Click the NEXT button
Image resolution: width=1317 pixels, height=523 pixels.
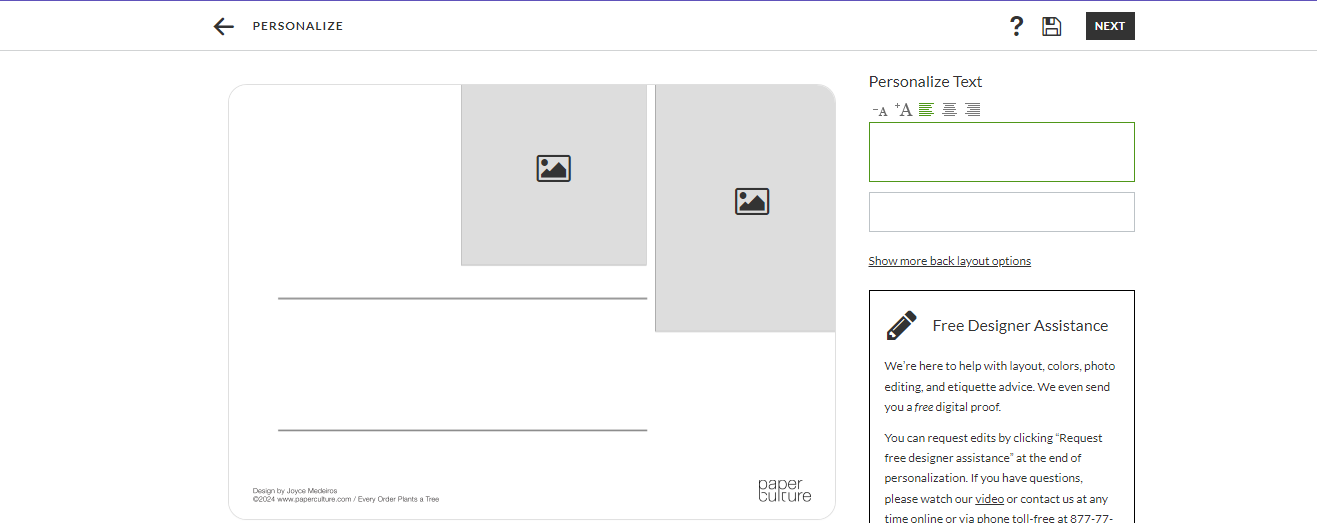tap(1109, 26)
